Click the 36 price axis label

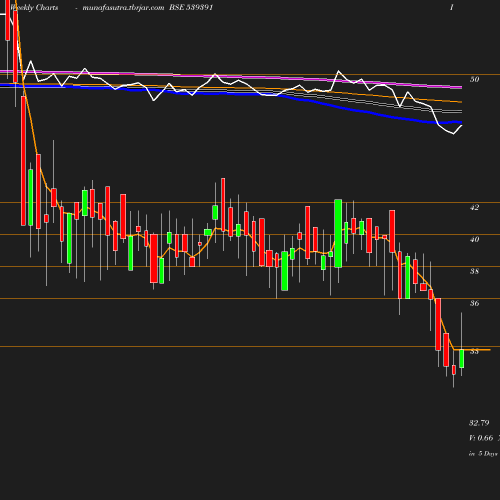click(x=474, y=303)
